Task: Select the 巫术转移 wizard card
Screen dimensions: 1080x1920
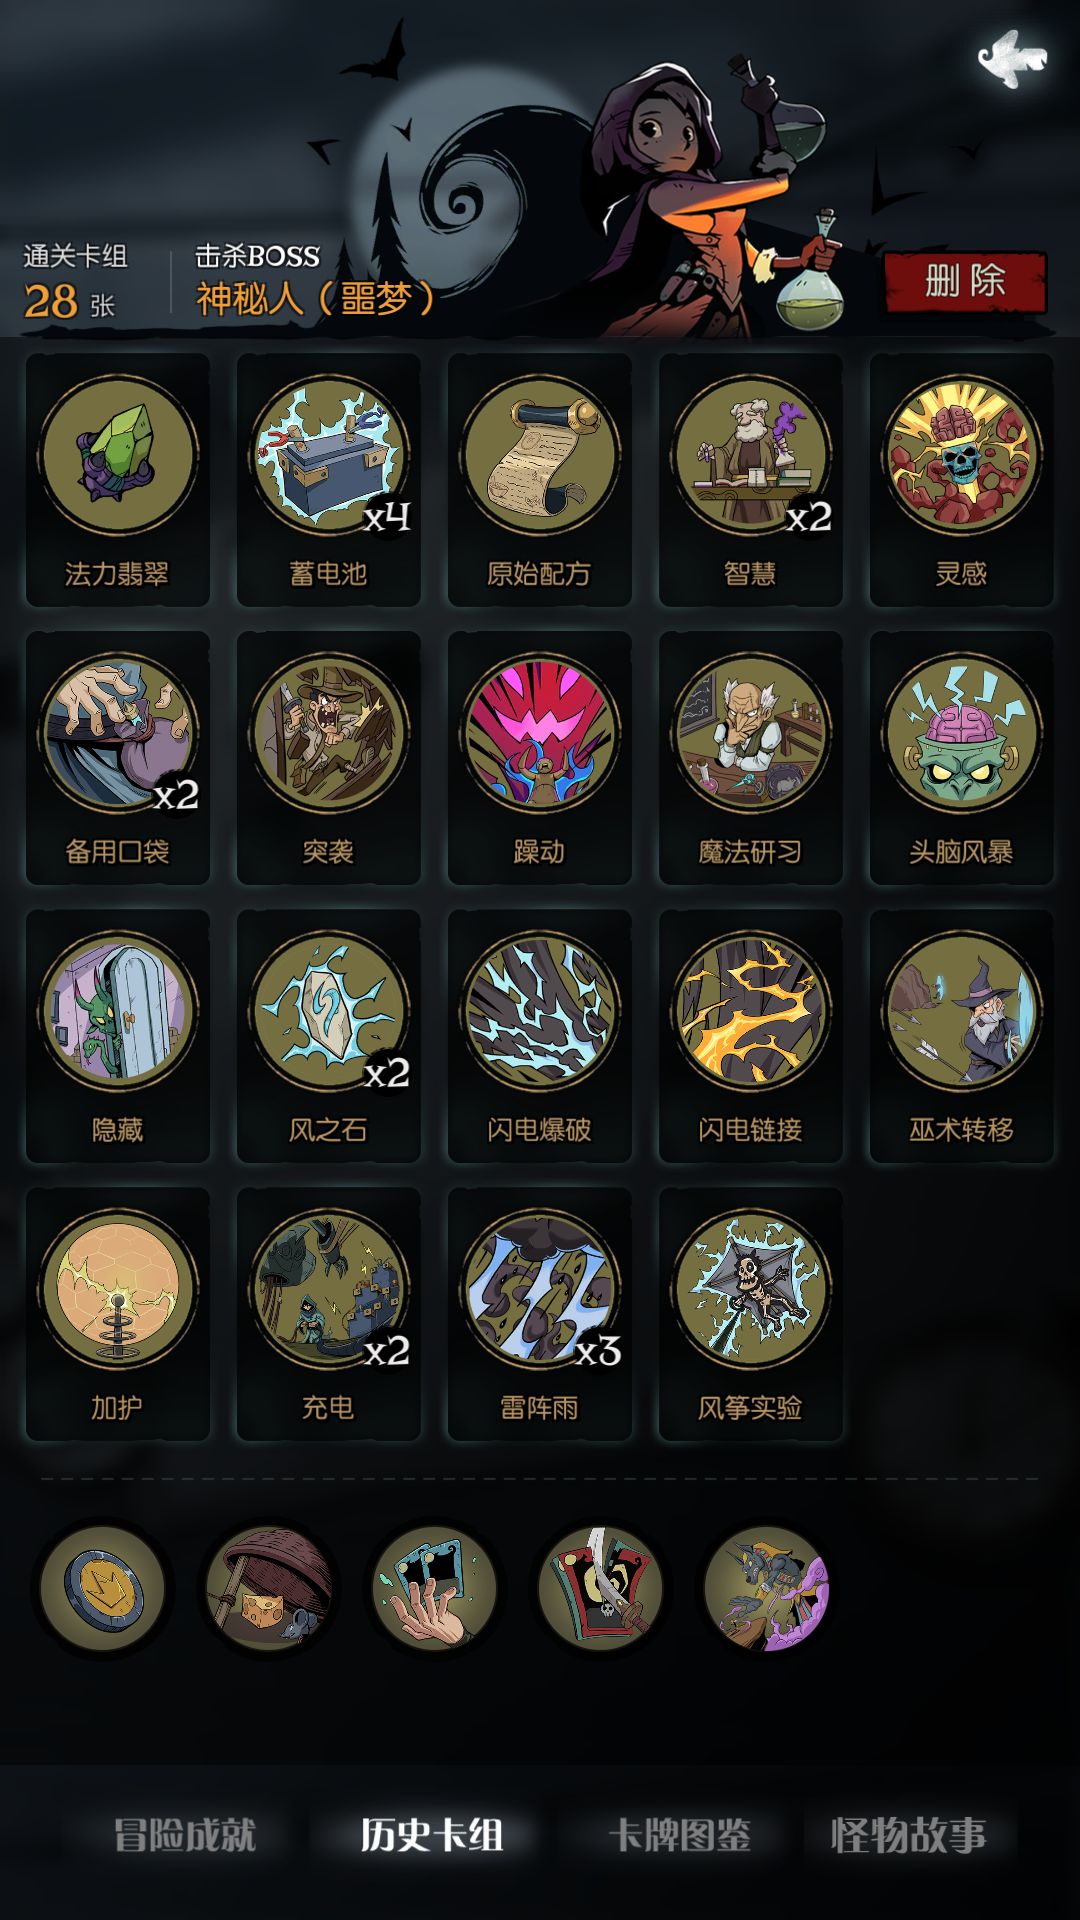Action: click(962, 1036)
